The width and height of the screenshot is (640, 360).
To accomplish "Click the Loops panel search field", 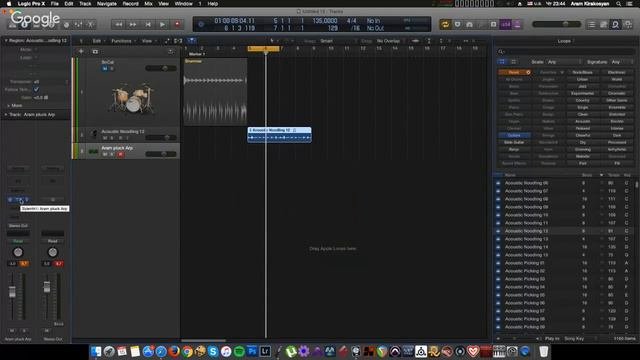I will click(565, 52).
